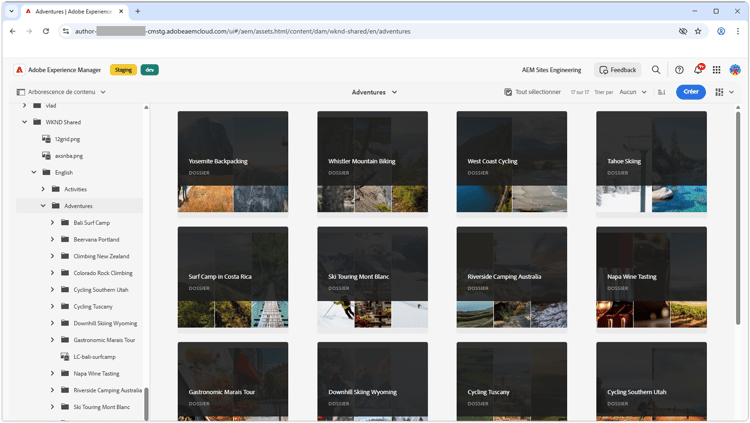Open the Tahoe Skiing folder card

tap(651, 162)
